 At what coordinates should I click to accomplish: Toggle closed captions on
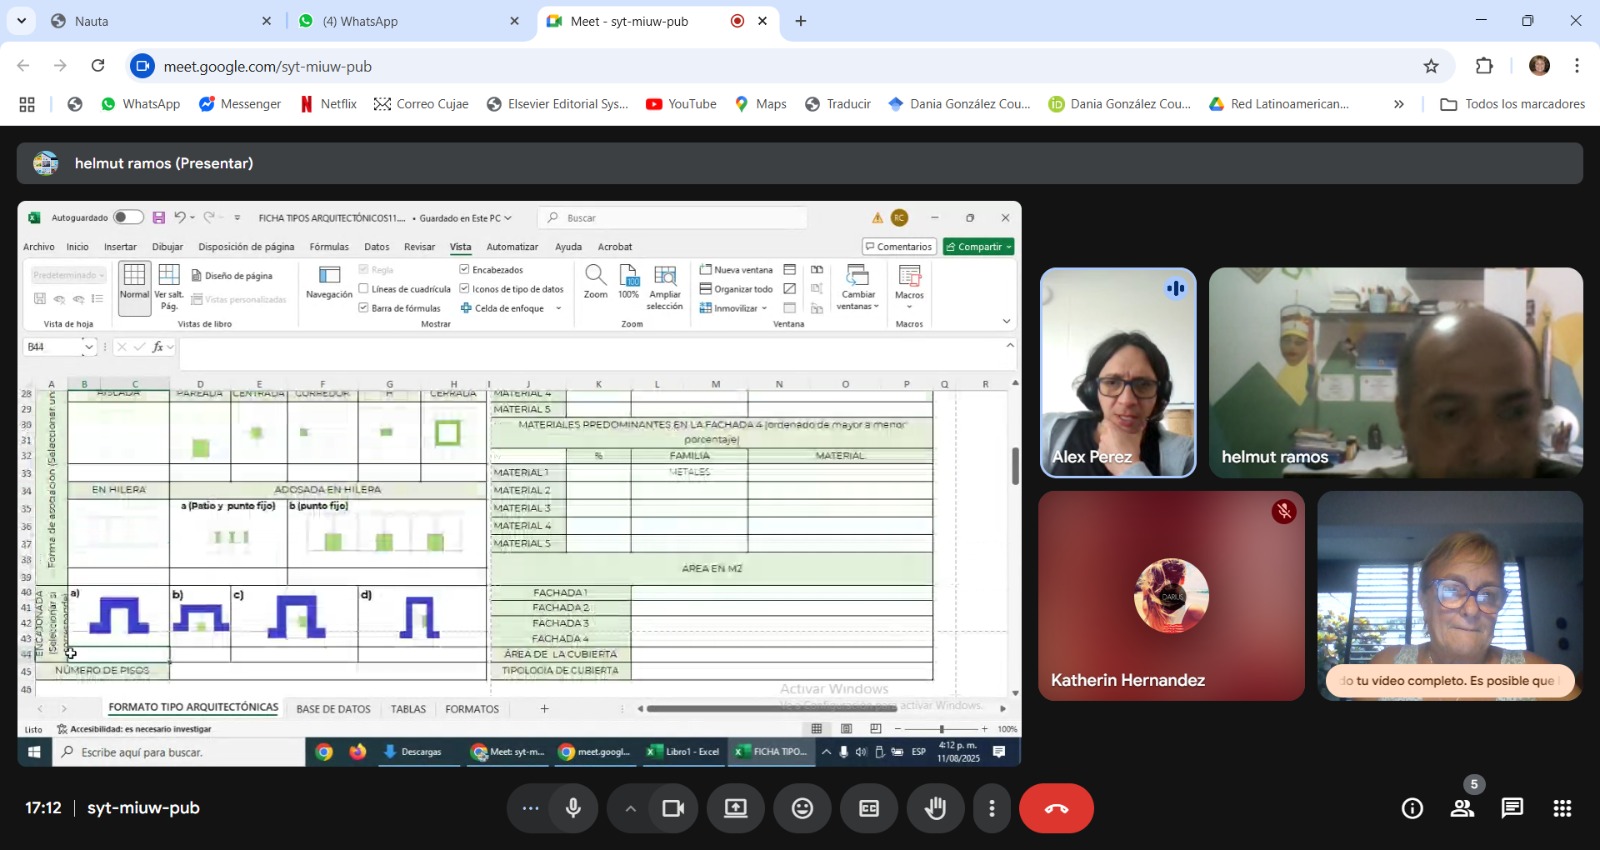pyautogui.click(x=869, y=809)
